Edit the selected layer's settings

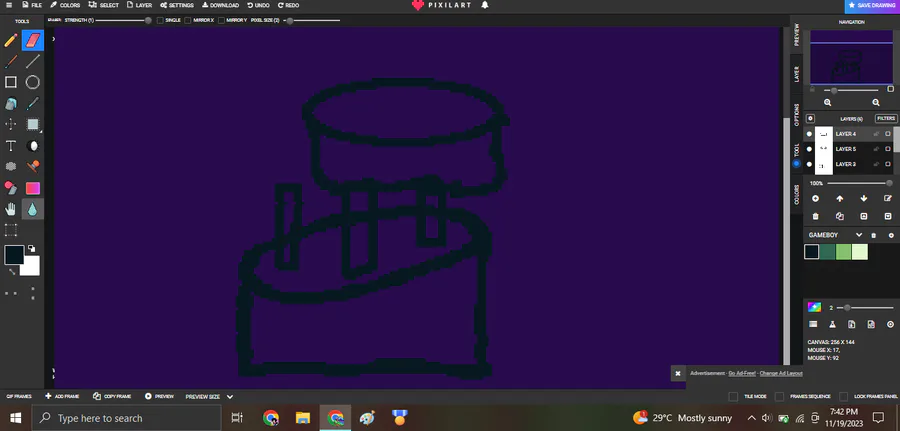(x=888, y=199)
